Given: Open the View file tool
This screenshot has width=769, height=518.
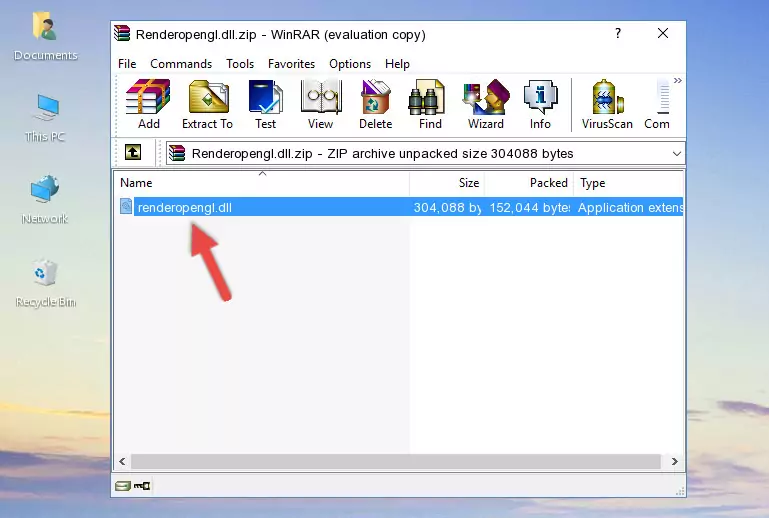Looking at the screenshot, I should pyautogui.click(x=321, y=104).
